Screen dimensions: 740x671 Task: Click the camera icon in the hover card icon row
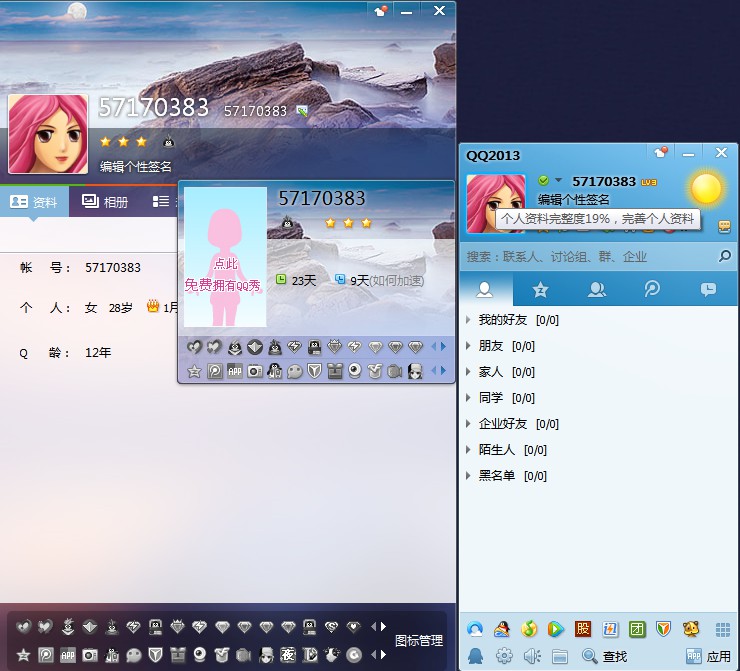[x=255, y=371]
